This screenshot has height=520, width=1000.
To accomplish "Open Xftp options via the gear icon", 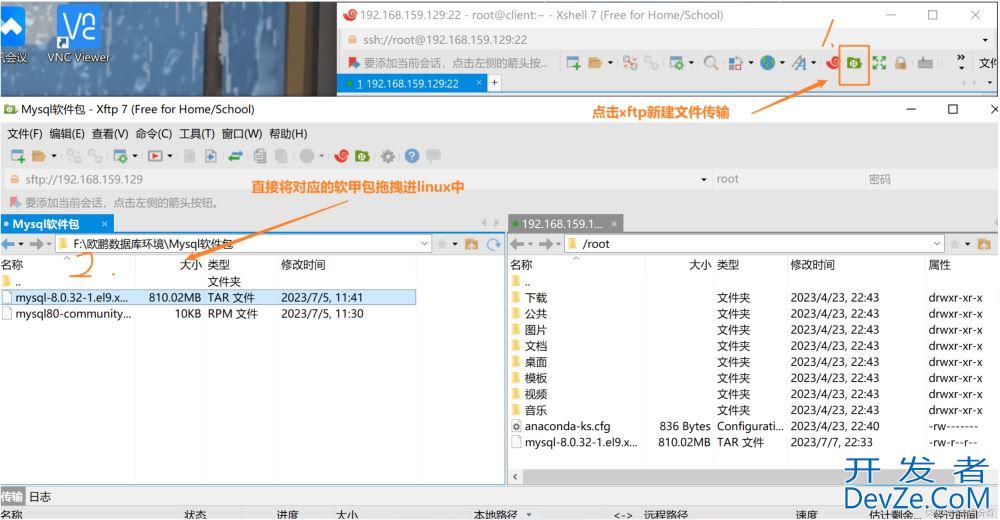I will pos(388,156).
